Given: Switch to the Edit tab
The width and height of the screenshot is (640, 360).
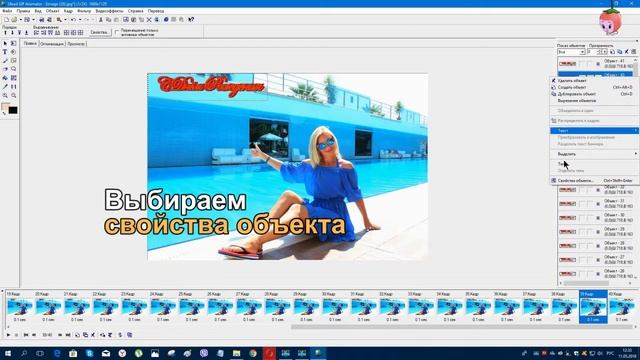Looking at the screenshot, I should tap(30, 43).
